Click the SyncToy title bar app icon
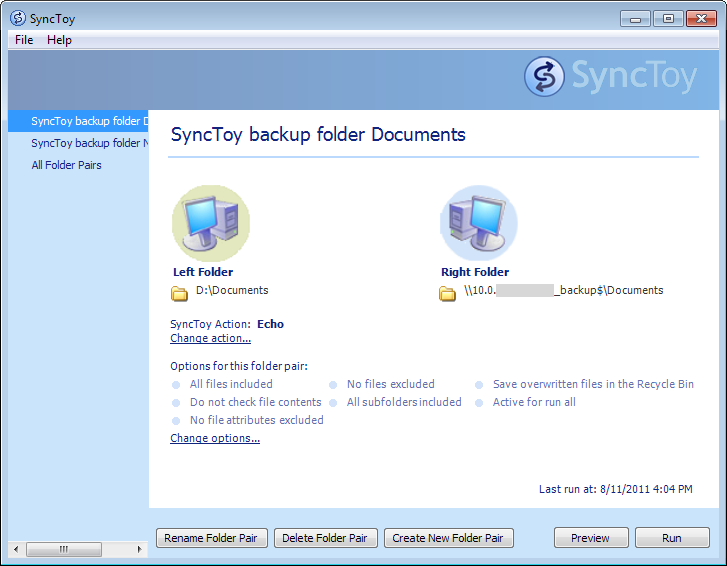The image size is (727, 566). coord(18,18)
